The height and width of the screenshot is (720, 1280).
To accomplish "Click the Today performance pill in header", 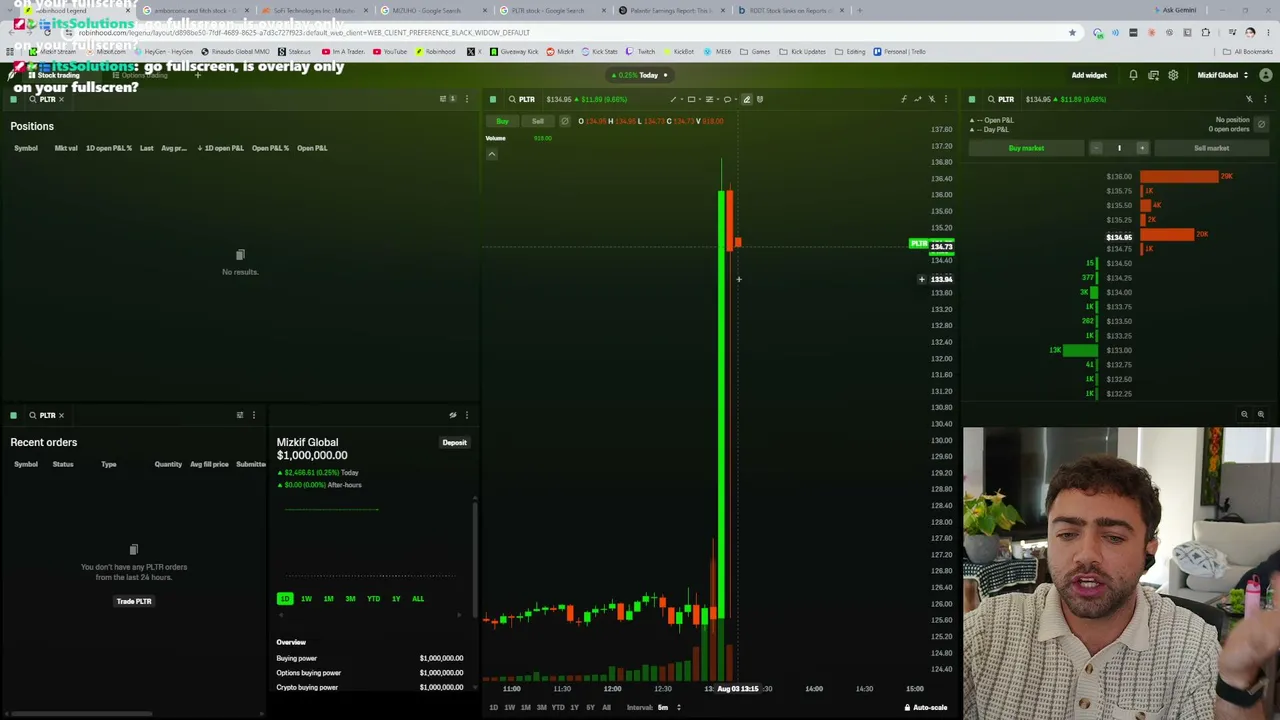I will pyautogui.click(x=640, y=75).
